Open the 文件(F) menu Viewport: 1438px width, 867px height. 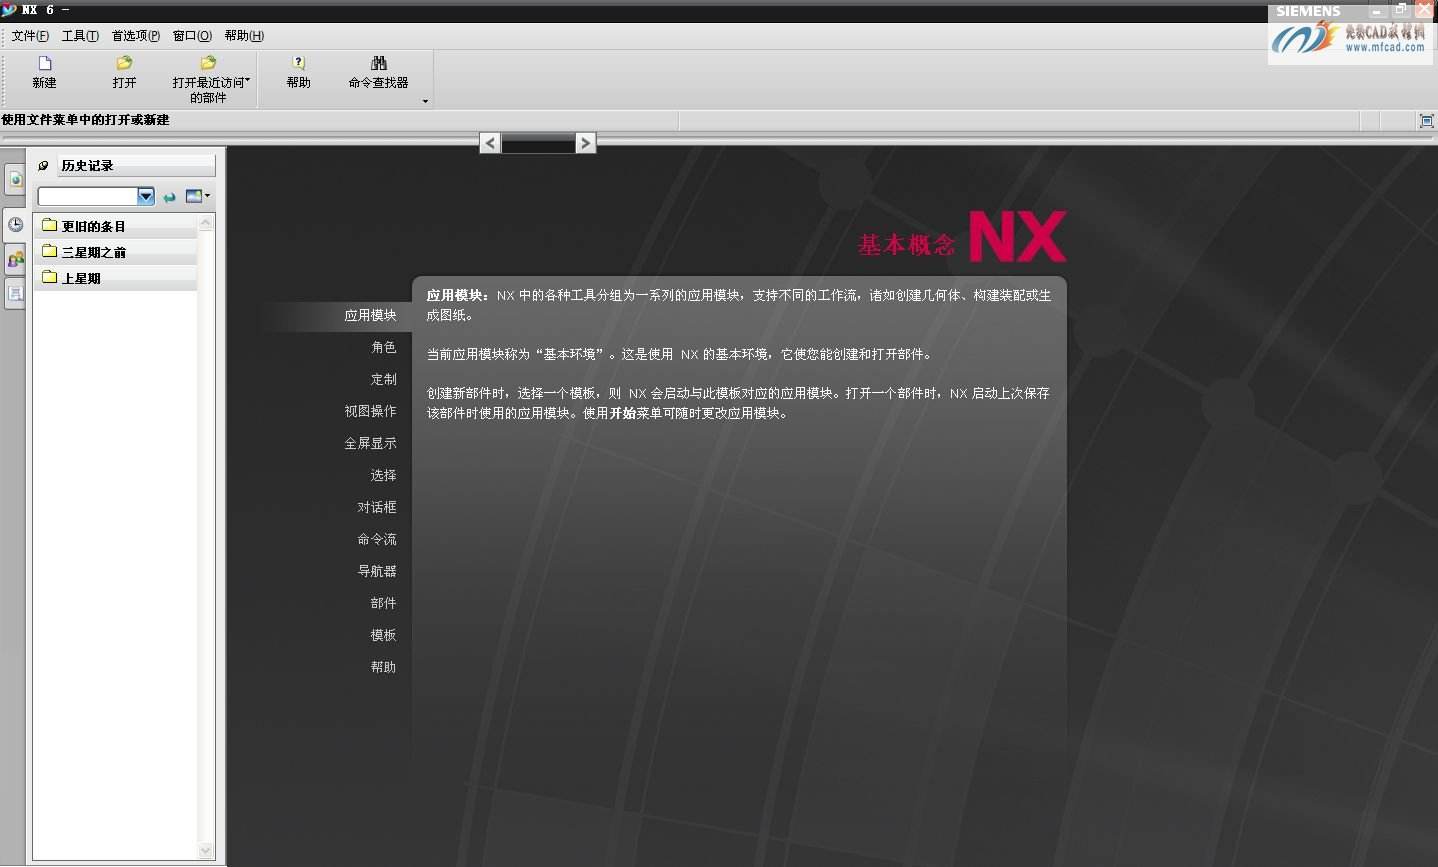pos(30,35)
